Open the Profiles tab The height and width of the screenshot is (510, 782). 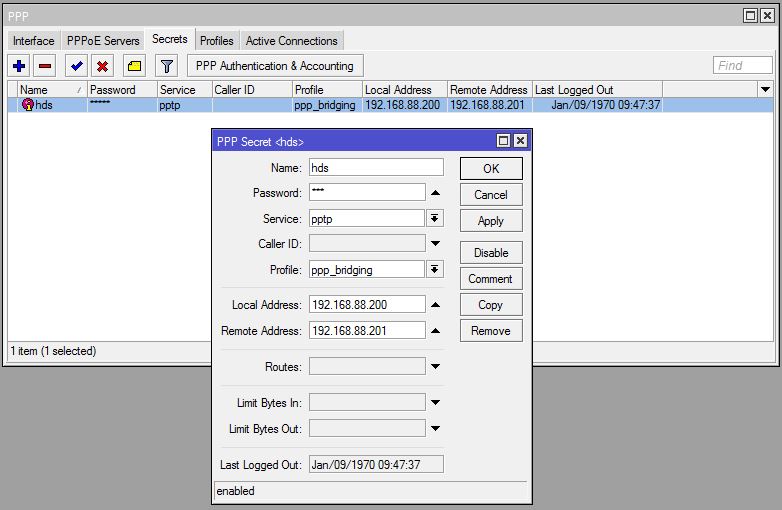tap(216, 41)
